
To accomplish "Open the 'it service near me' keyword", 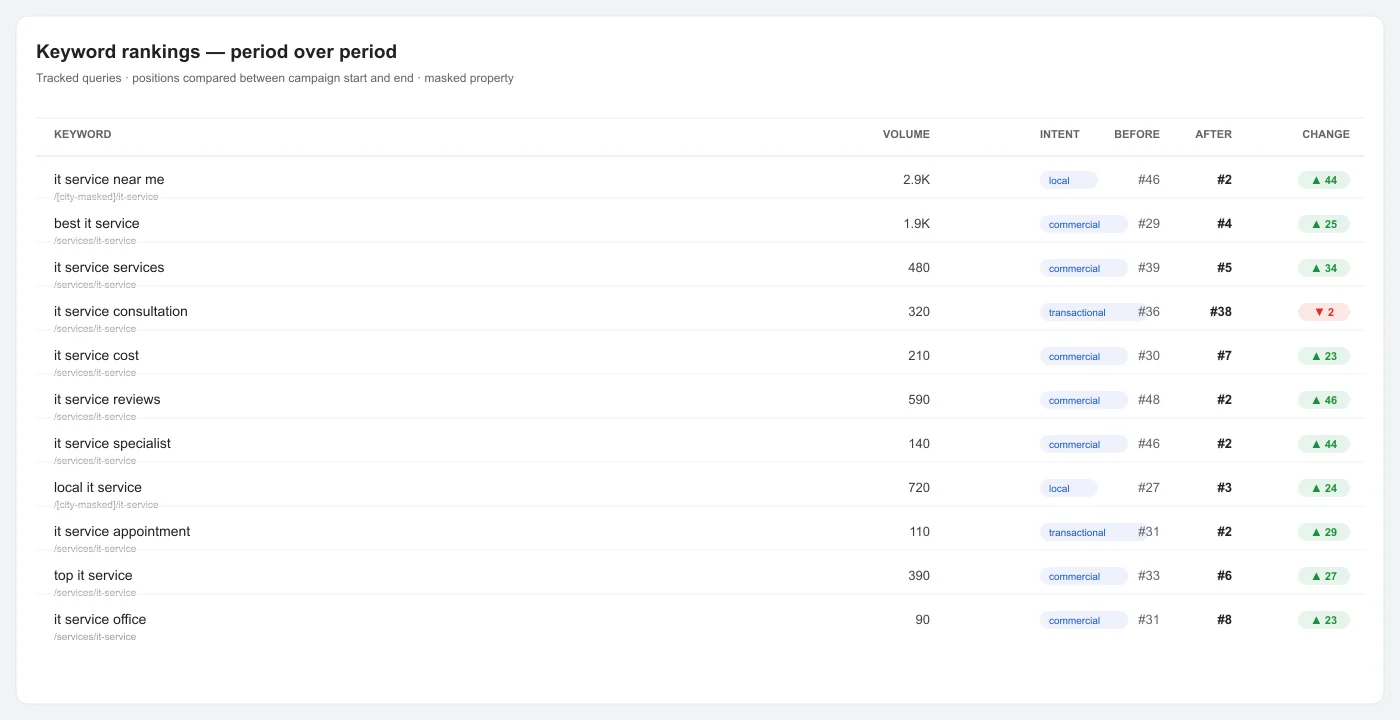I will [x=109, y=179].
